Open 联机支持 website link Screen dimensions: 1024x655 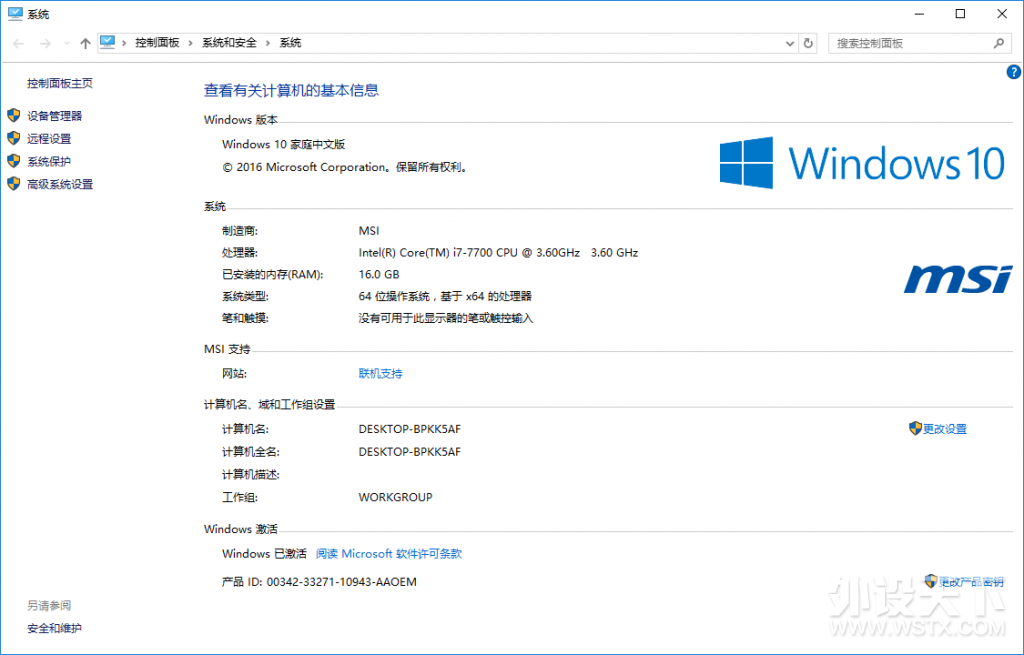point(380,374)
